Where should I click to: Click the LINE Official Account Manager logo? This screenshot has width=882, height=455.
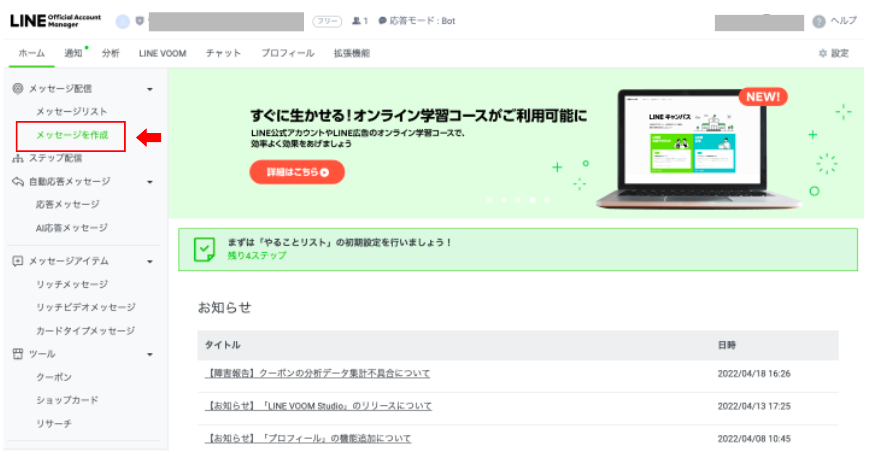click(x=55, y=21)
